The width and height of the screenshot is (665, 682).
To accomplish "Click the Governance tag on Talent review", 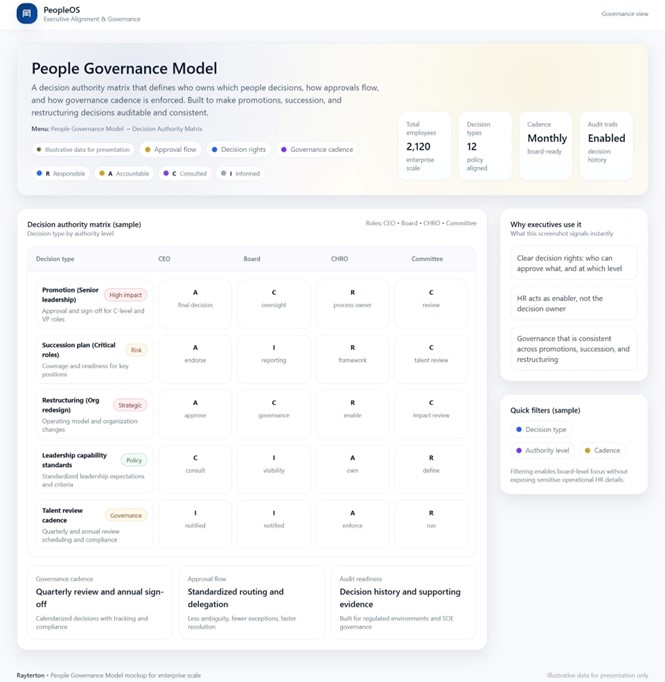I will pyautogui.click(x=126, y=515).
